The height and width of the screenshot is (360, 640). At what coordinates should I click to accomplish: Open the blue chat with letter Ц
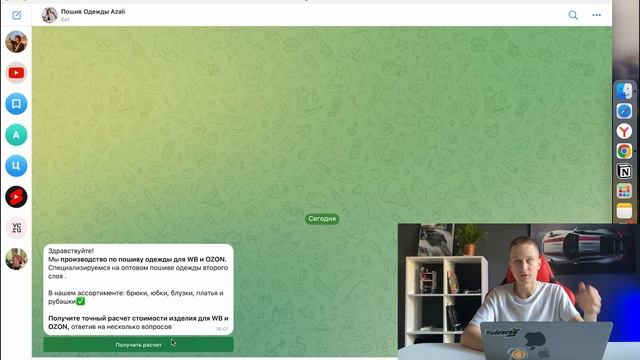16,166
